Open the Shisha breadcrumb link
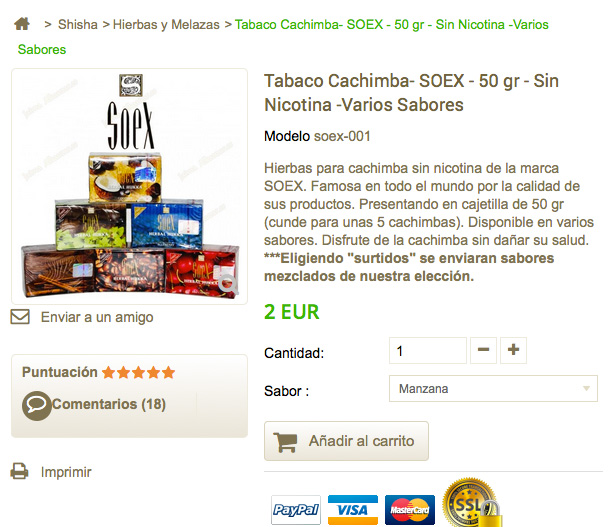 [x=78, y=25]
